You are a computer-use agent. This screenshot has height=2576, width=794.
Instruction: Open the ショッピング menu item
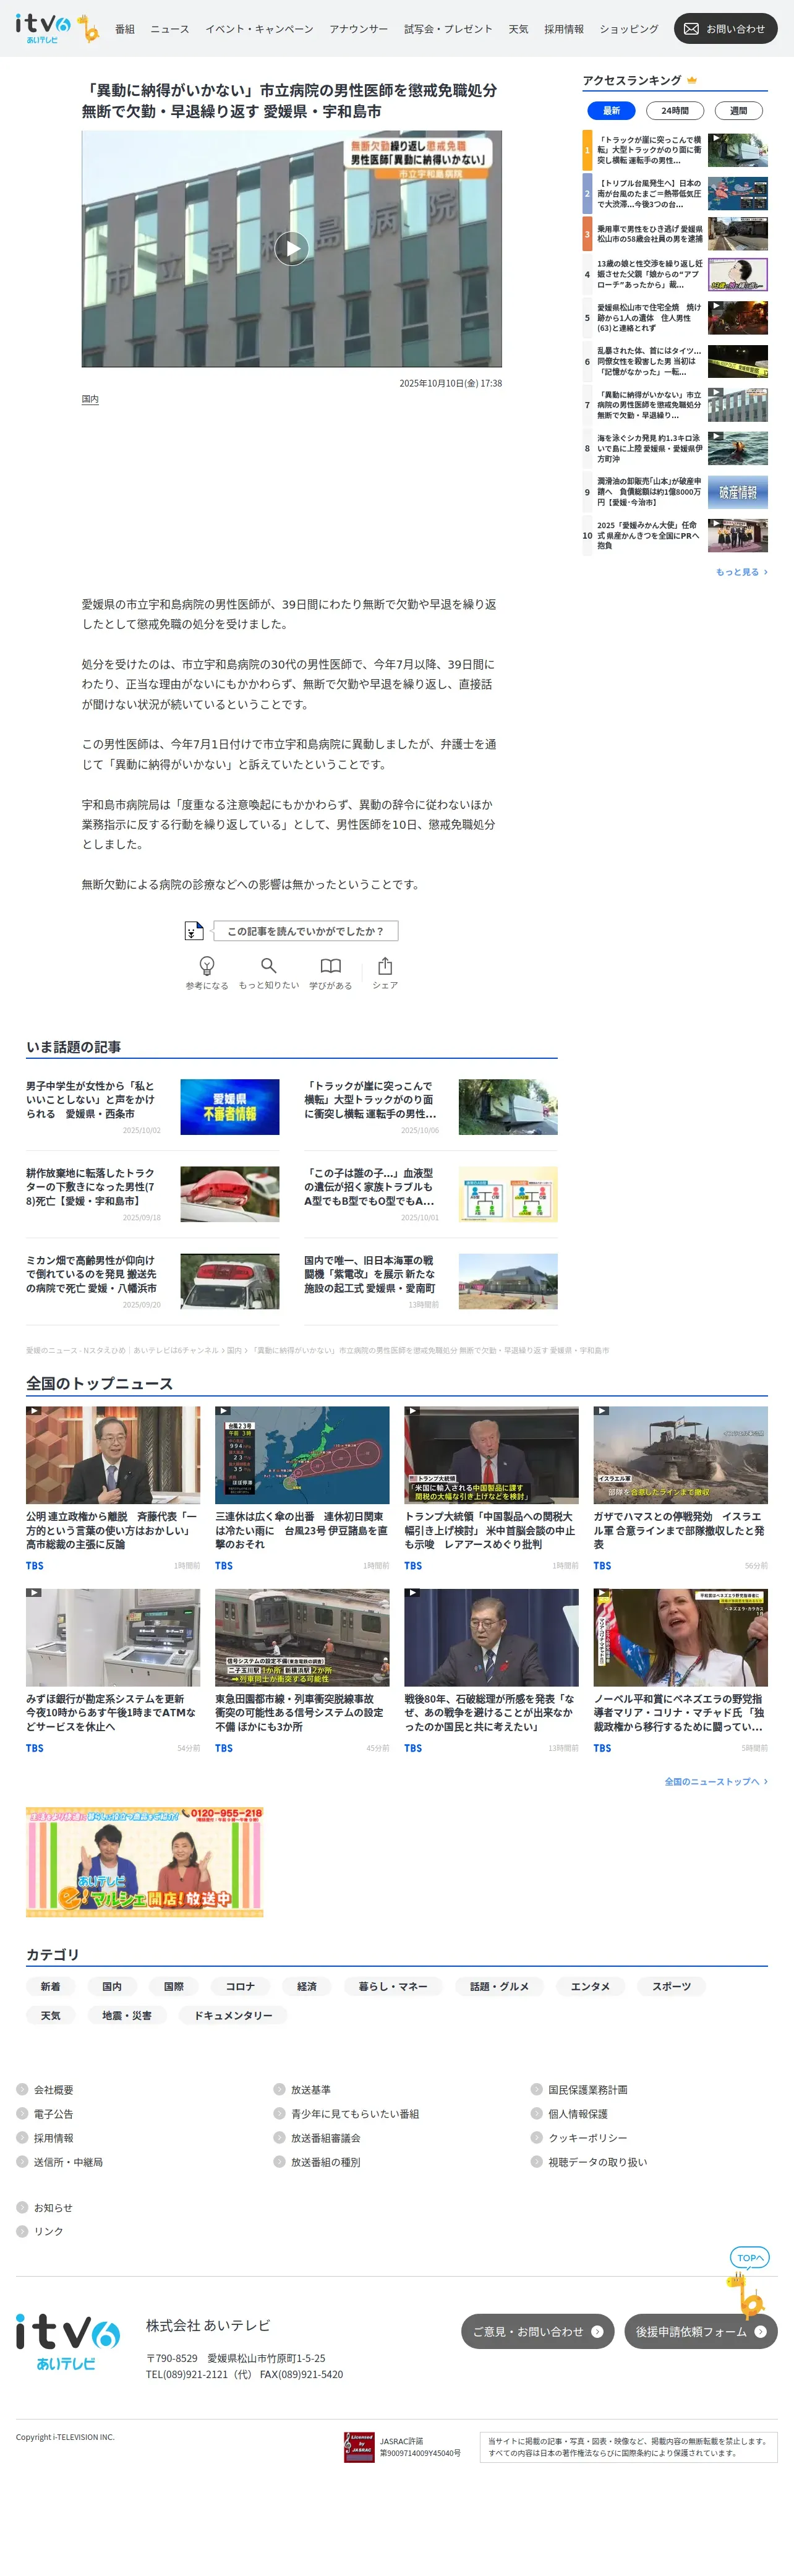click(629, 29)
